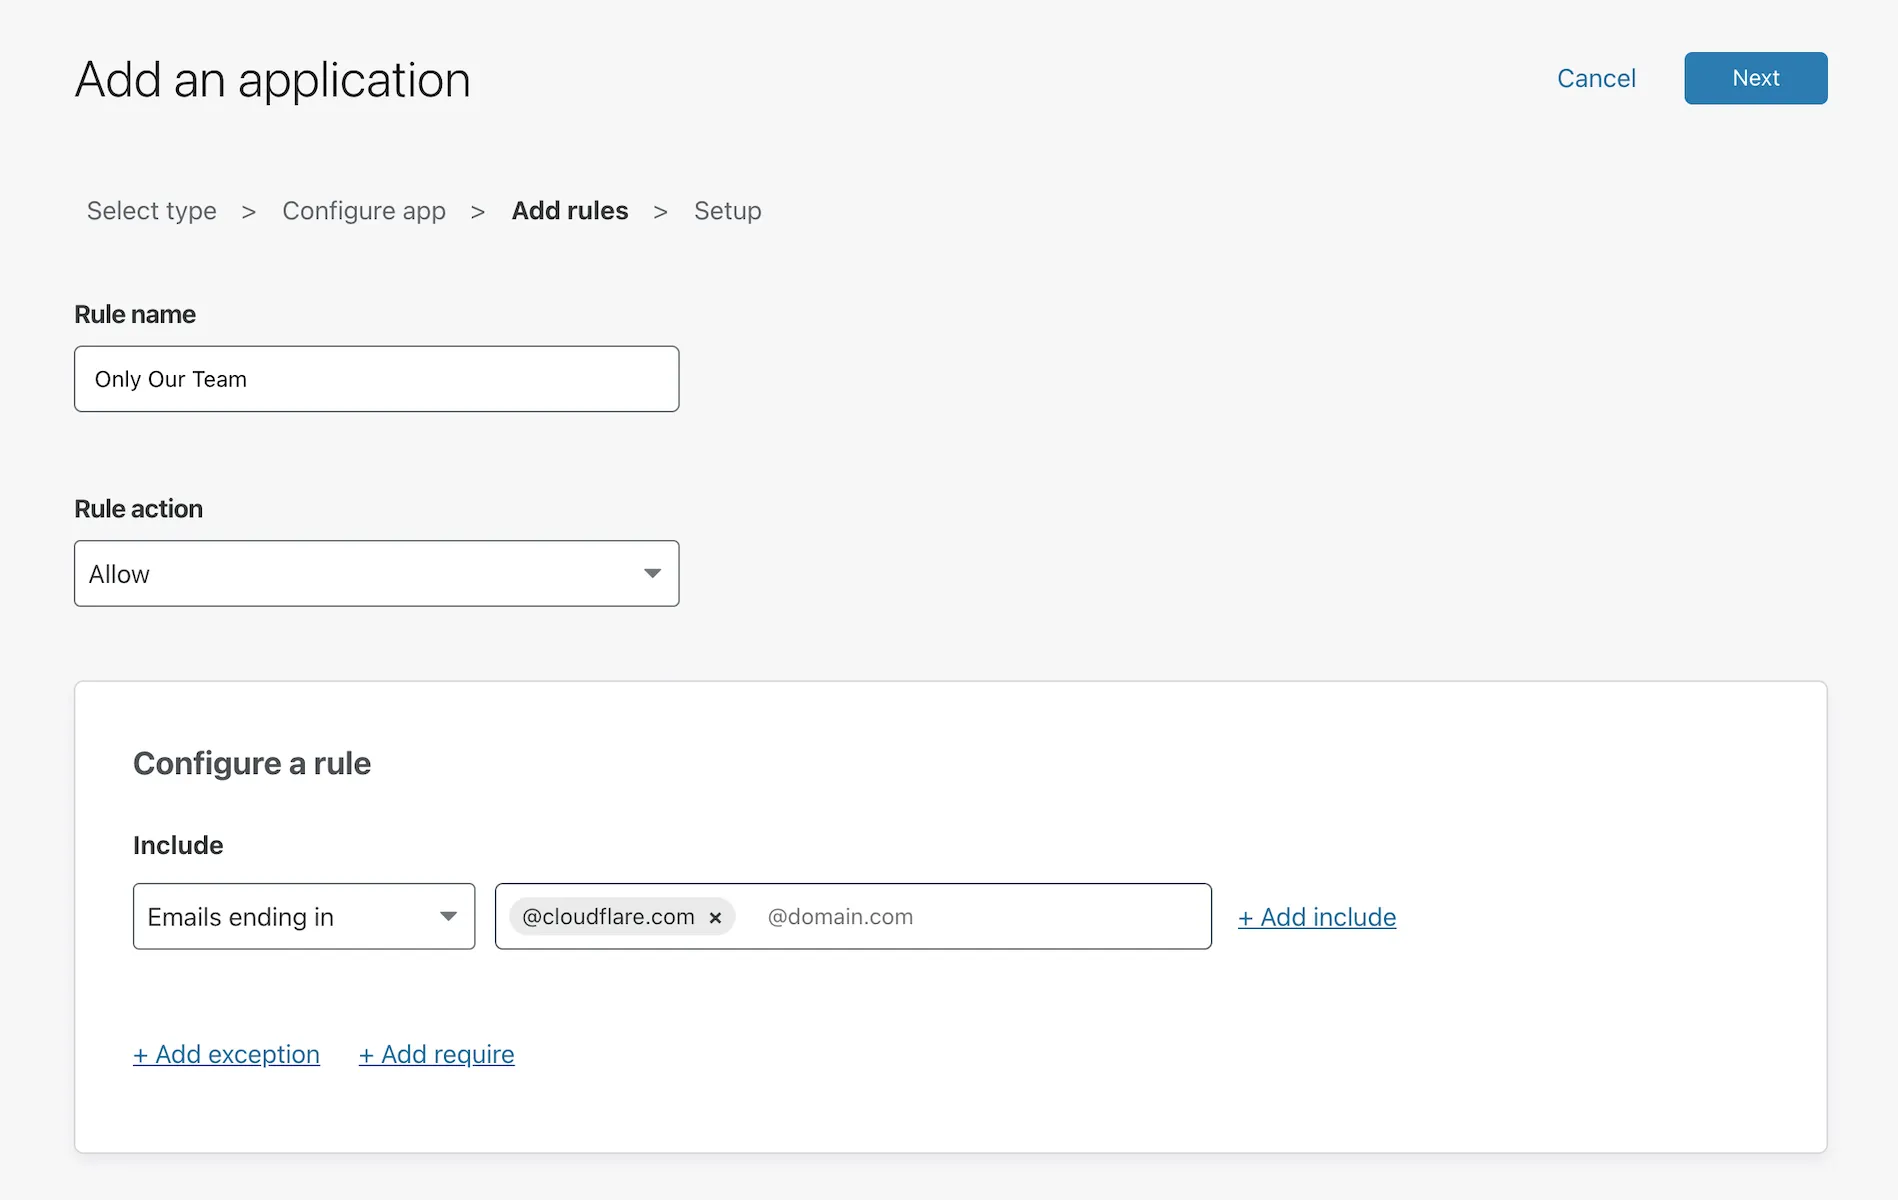1898x1200 pixels.
Task: Go to the Configure app step
Action: coord(364,211)
